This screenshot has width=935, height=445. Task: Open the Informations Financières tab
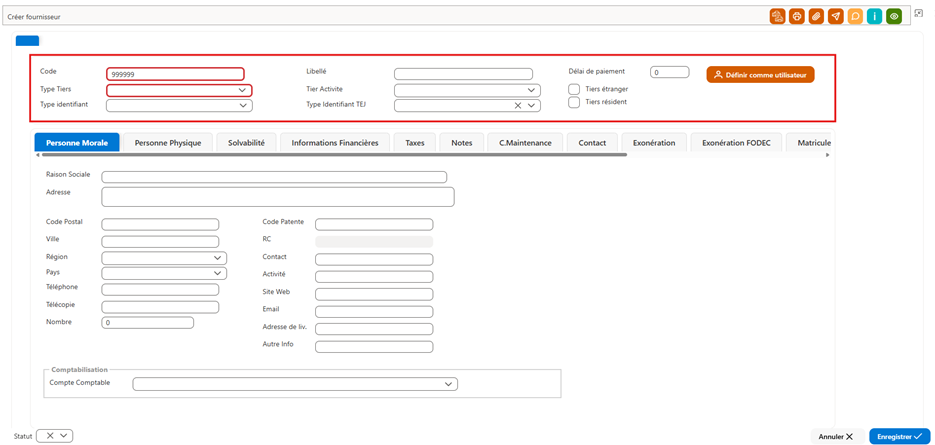point(335,143)
